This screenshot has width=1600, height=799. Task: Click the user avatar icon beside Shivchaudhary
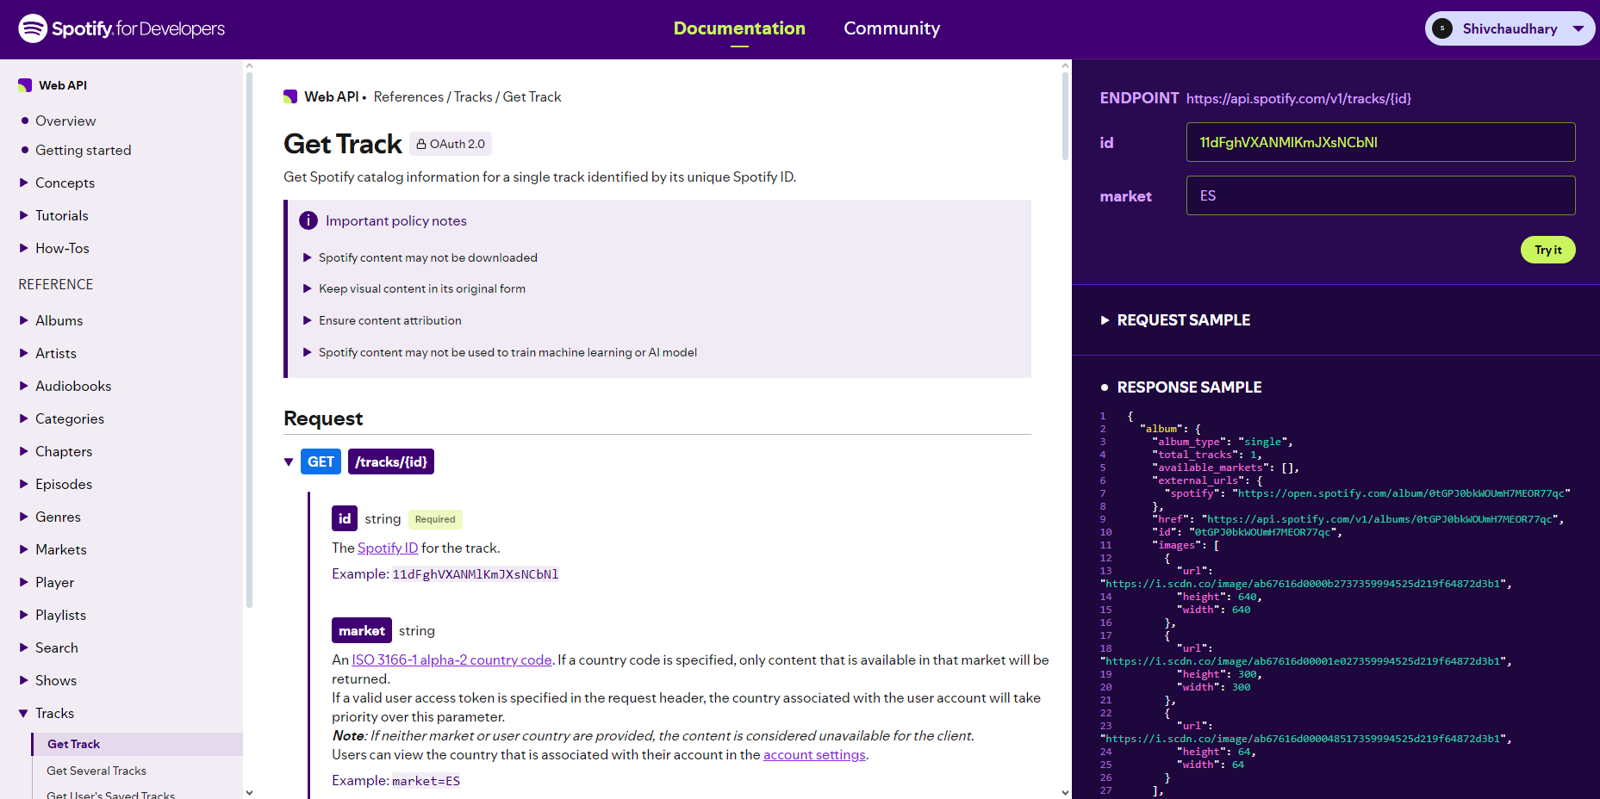[1442, 28]
